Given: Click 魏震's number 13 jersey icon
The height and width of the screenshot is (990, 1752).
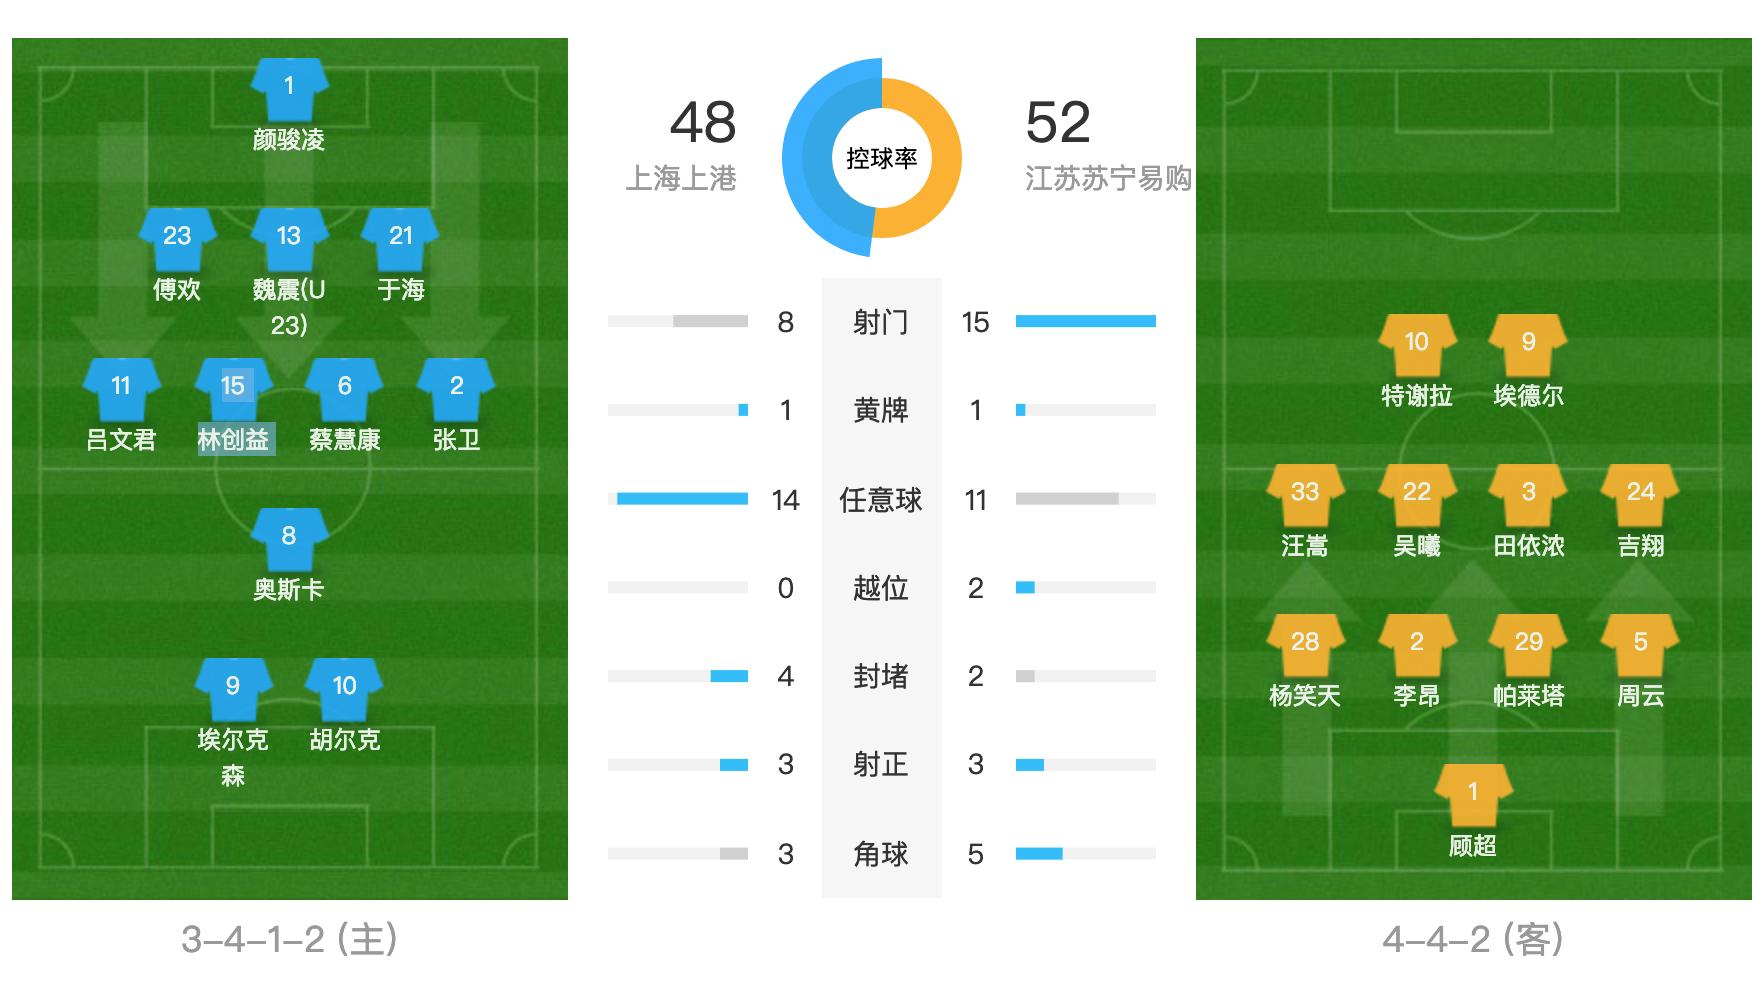Looking at the screenshot, I should [x=289, y=238].
